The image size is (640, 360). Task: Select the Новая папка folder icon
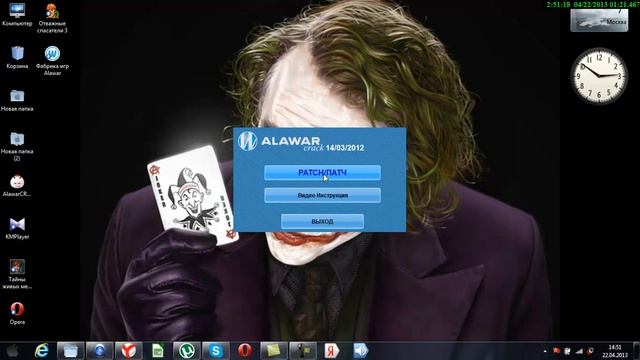point(17,100)
